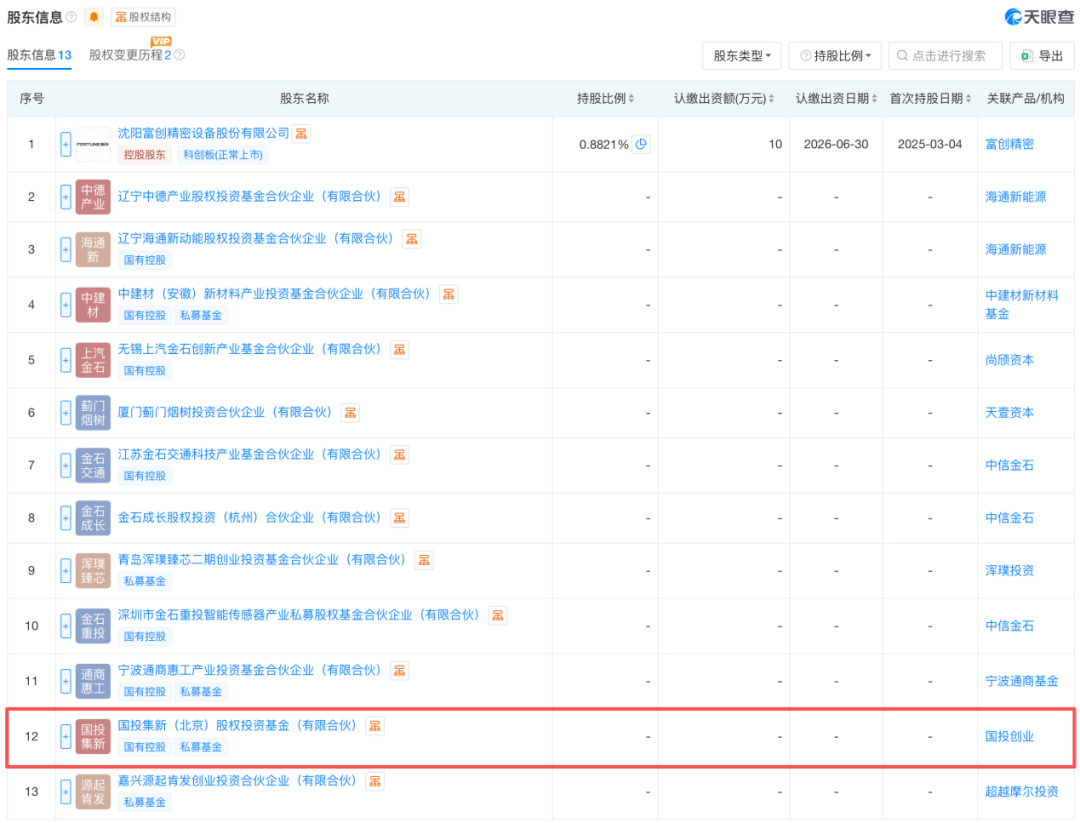This screenshot has width=1080, height=823.
Task: Expand row of 中建材（安徽）新材料产业投资基金
Action: [65, 304]
